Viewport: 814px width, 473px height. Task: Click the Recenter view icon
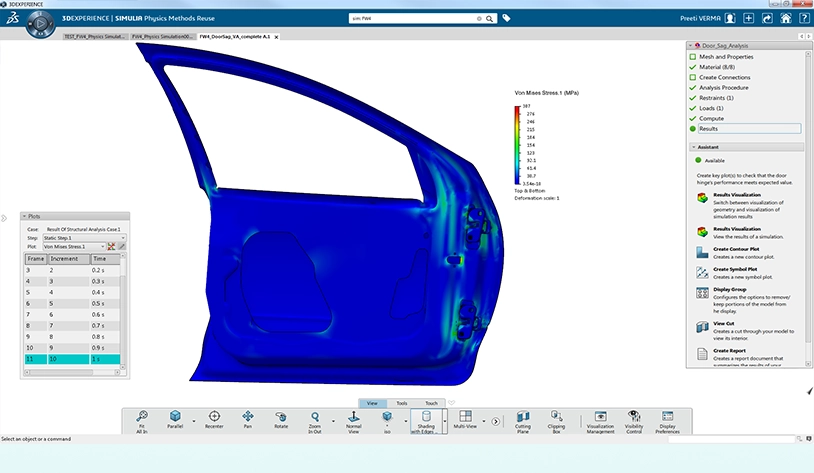214,416
